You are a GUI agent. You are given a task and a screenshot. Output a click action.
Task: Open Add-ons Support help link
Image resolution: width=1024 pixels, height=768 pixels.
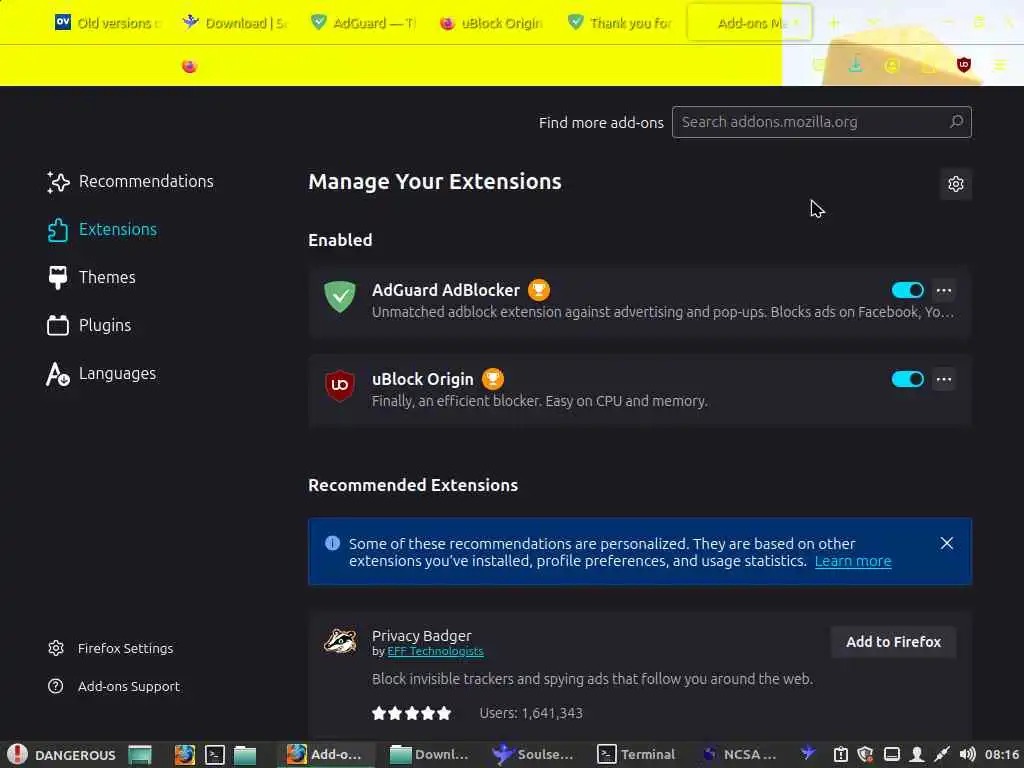114,686
